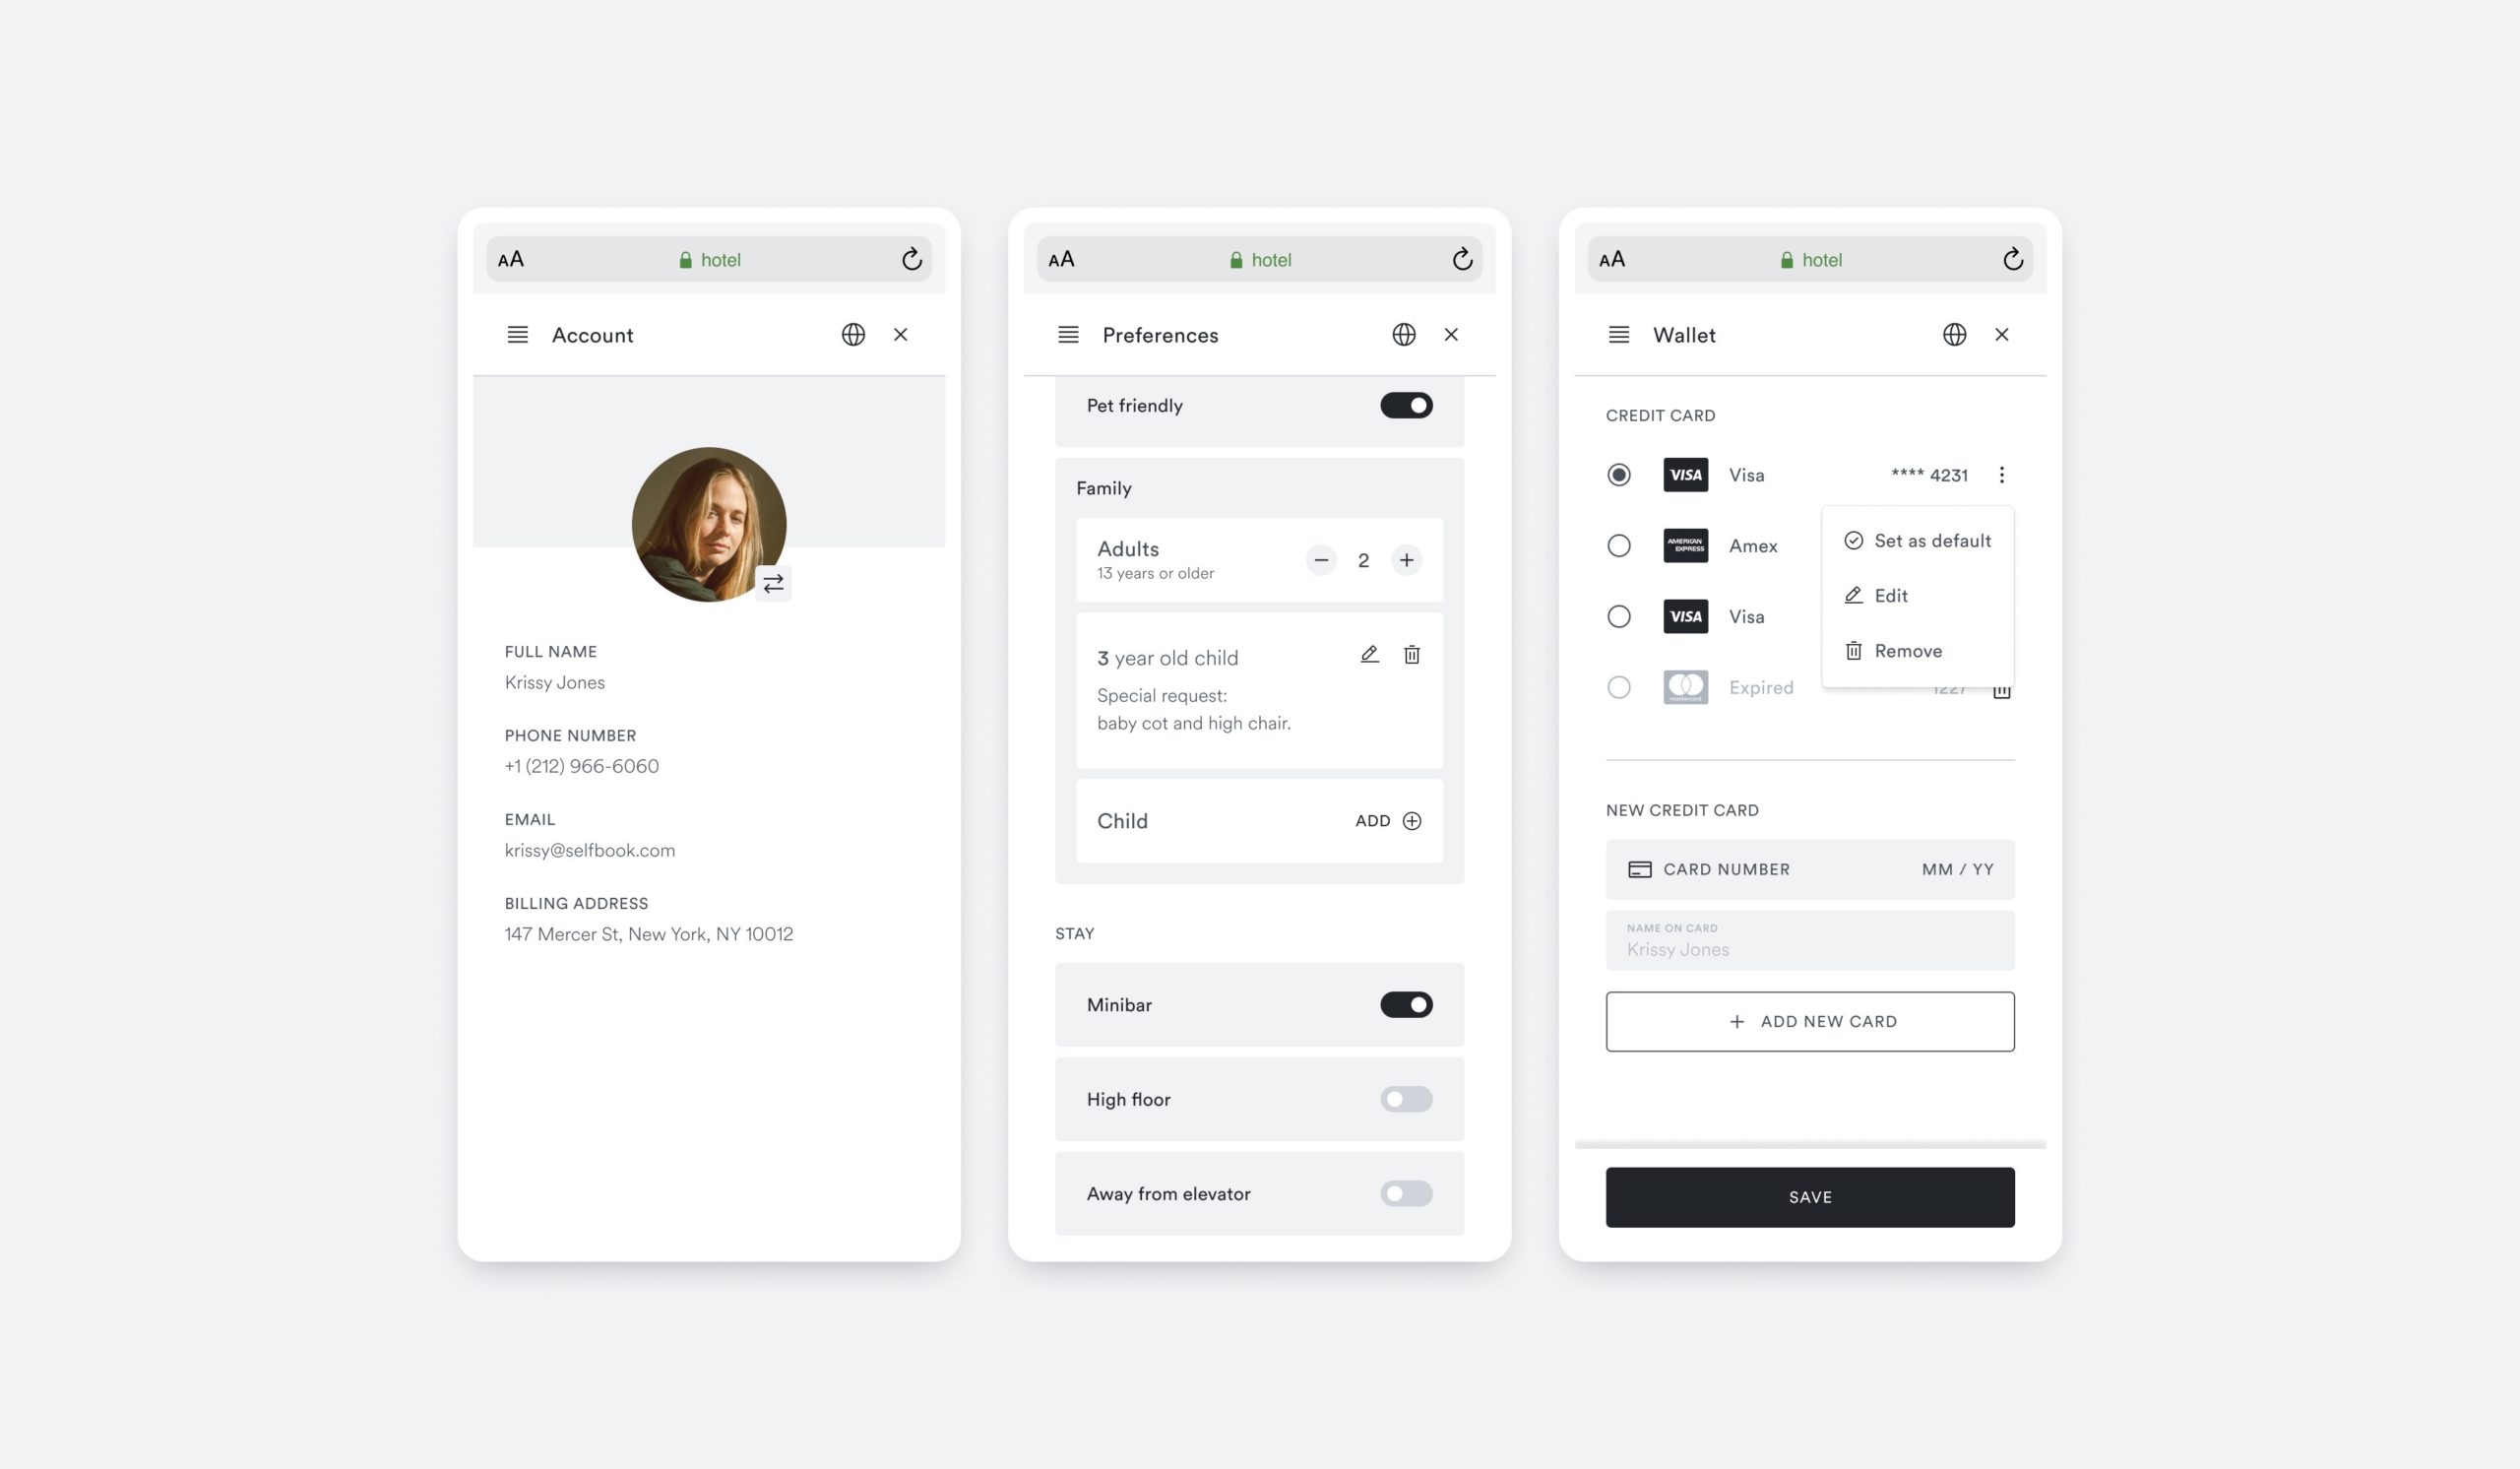Select Set as default from context menu
Viewport: 2520px width, 1469px height.
pyautogui.click(x=1918, y=539)
